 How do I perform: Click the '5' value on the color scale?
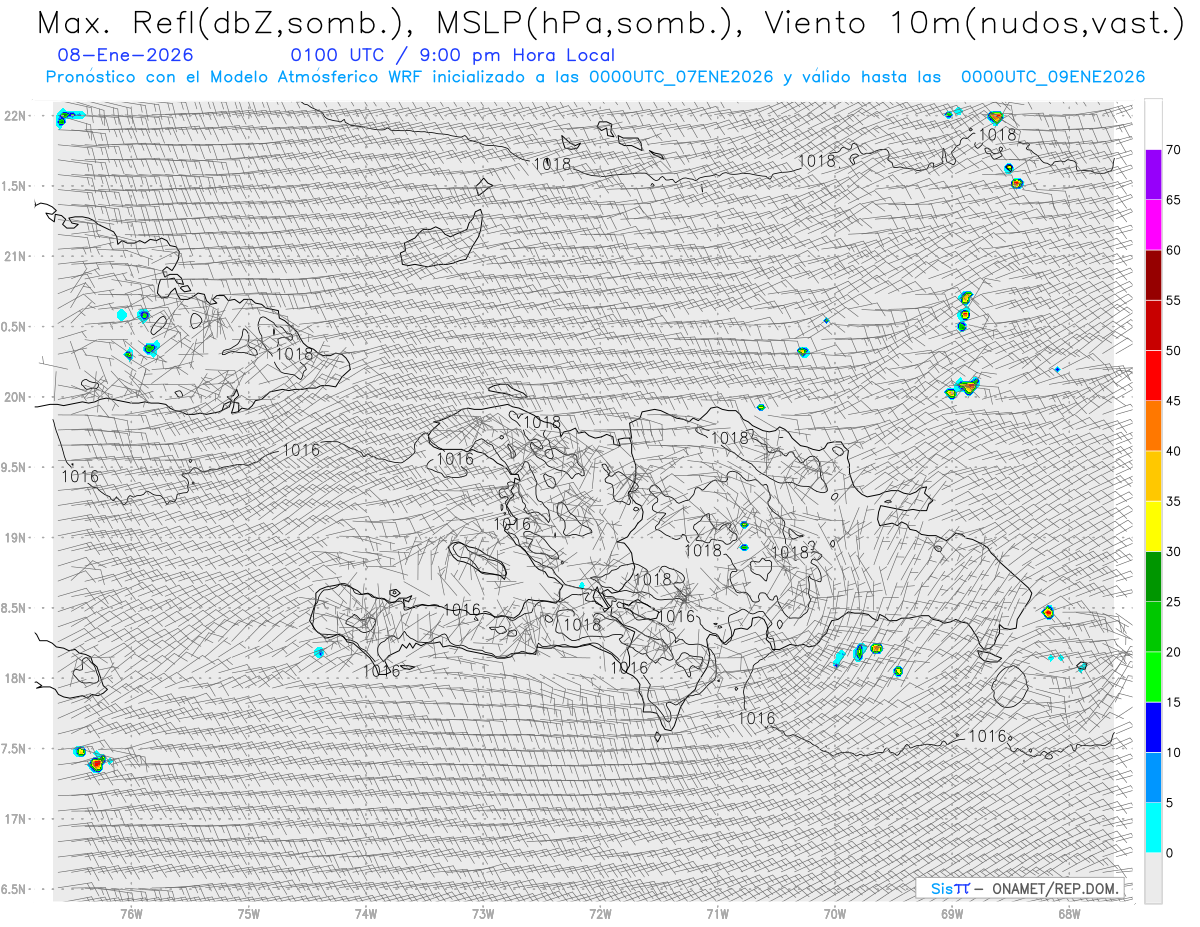coord(1170,803)
